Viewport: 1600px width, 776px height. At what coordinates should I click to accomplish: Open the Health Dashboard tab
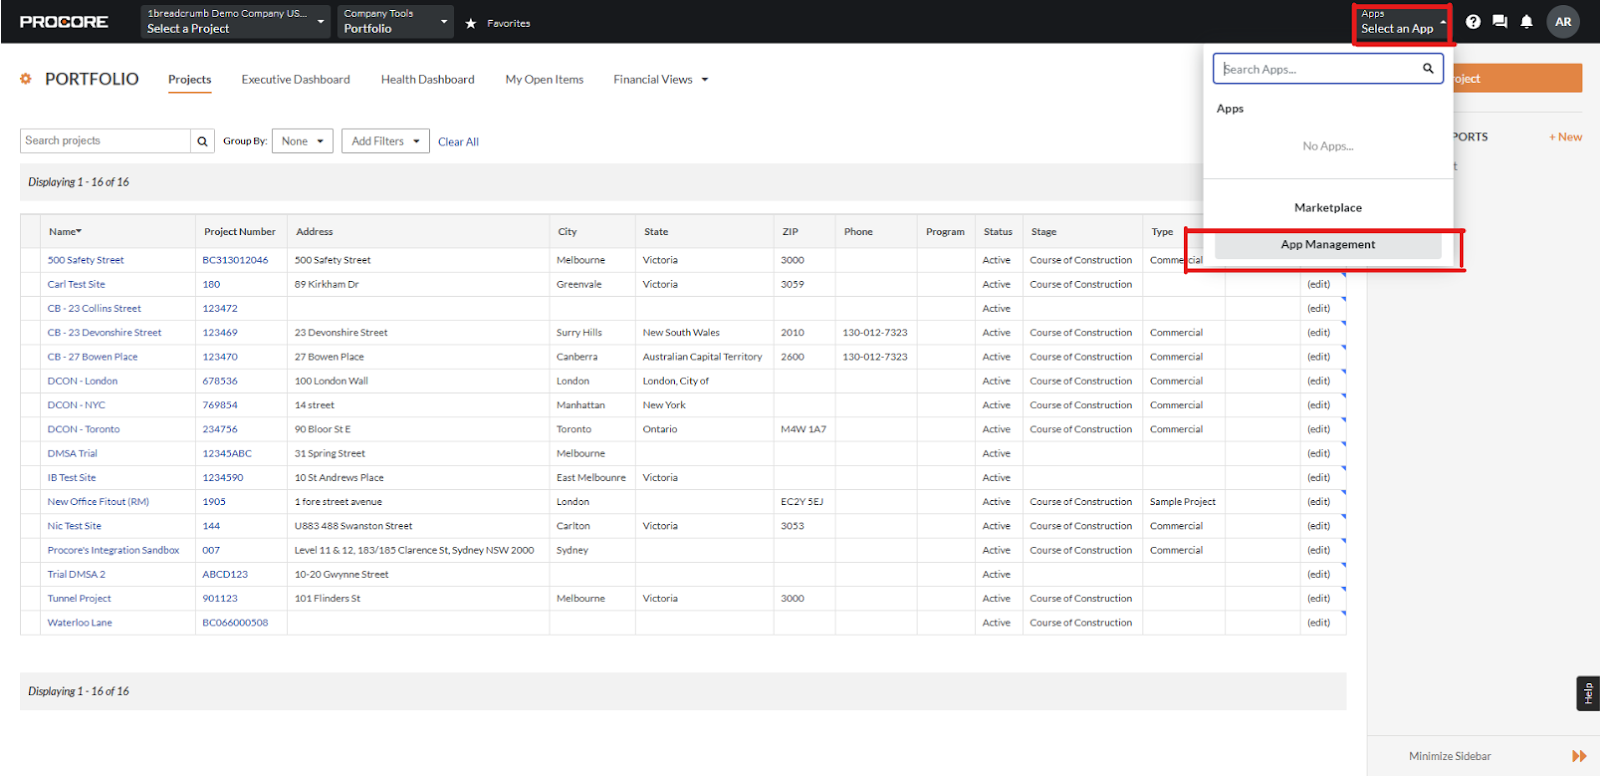click(428, 80)
